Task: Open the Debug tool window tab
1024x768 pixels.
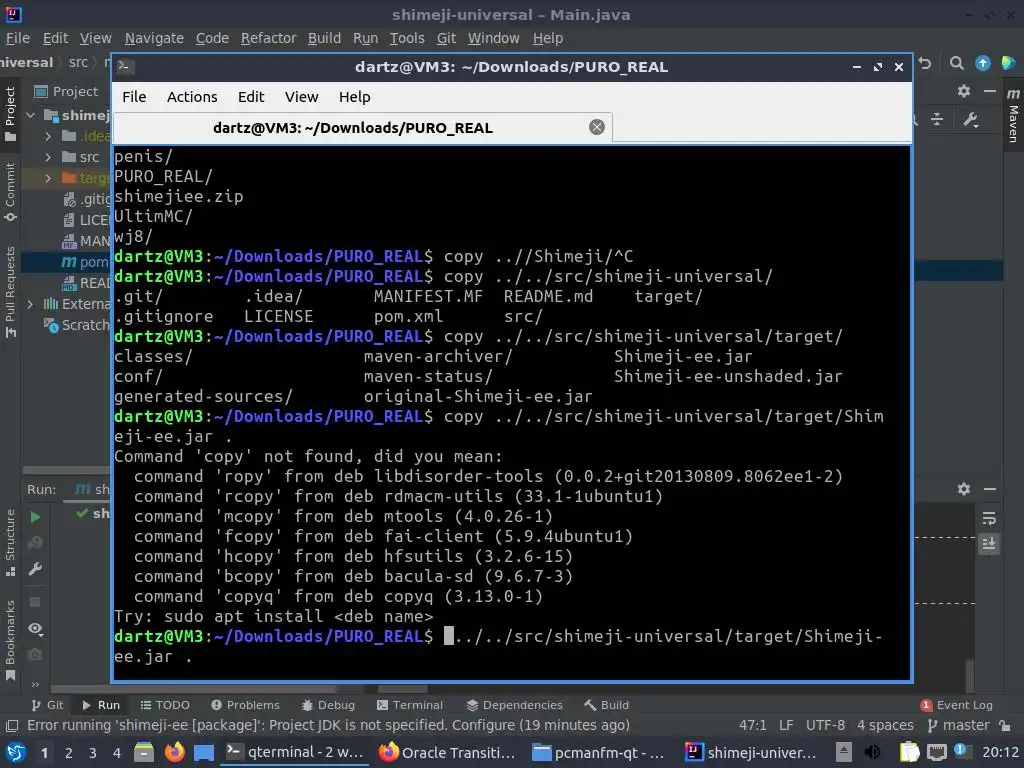Action: point(328,705)
